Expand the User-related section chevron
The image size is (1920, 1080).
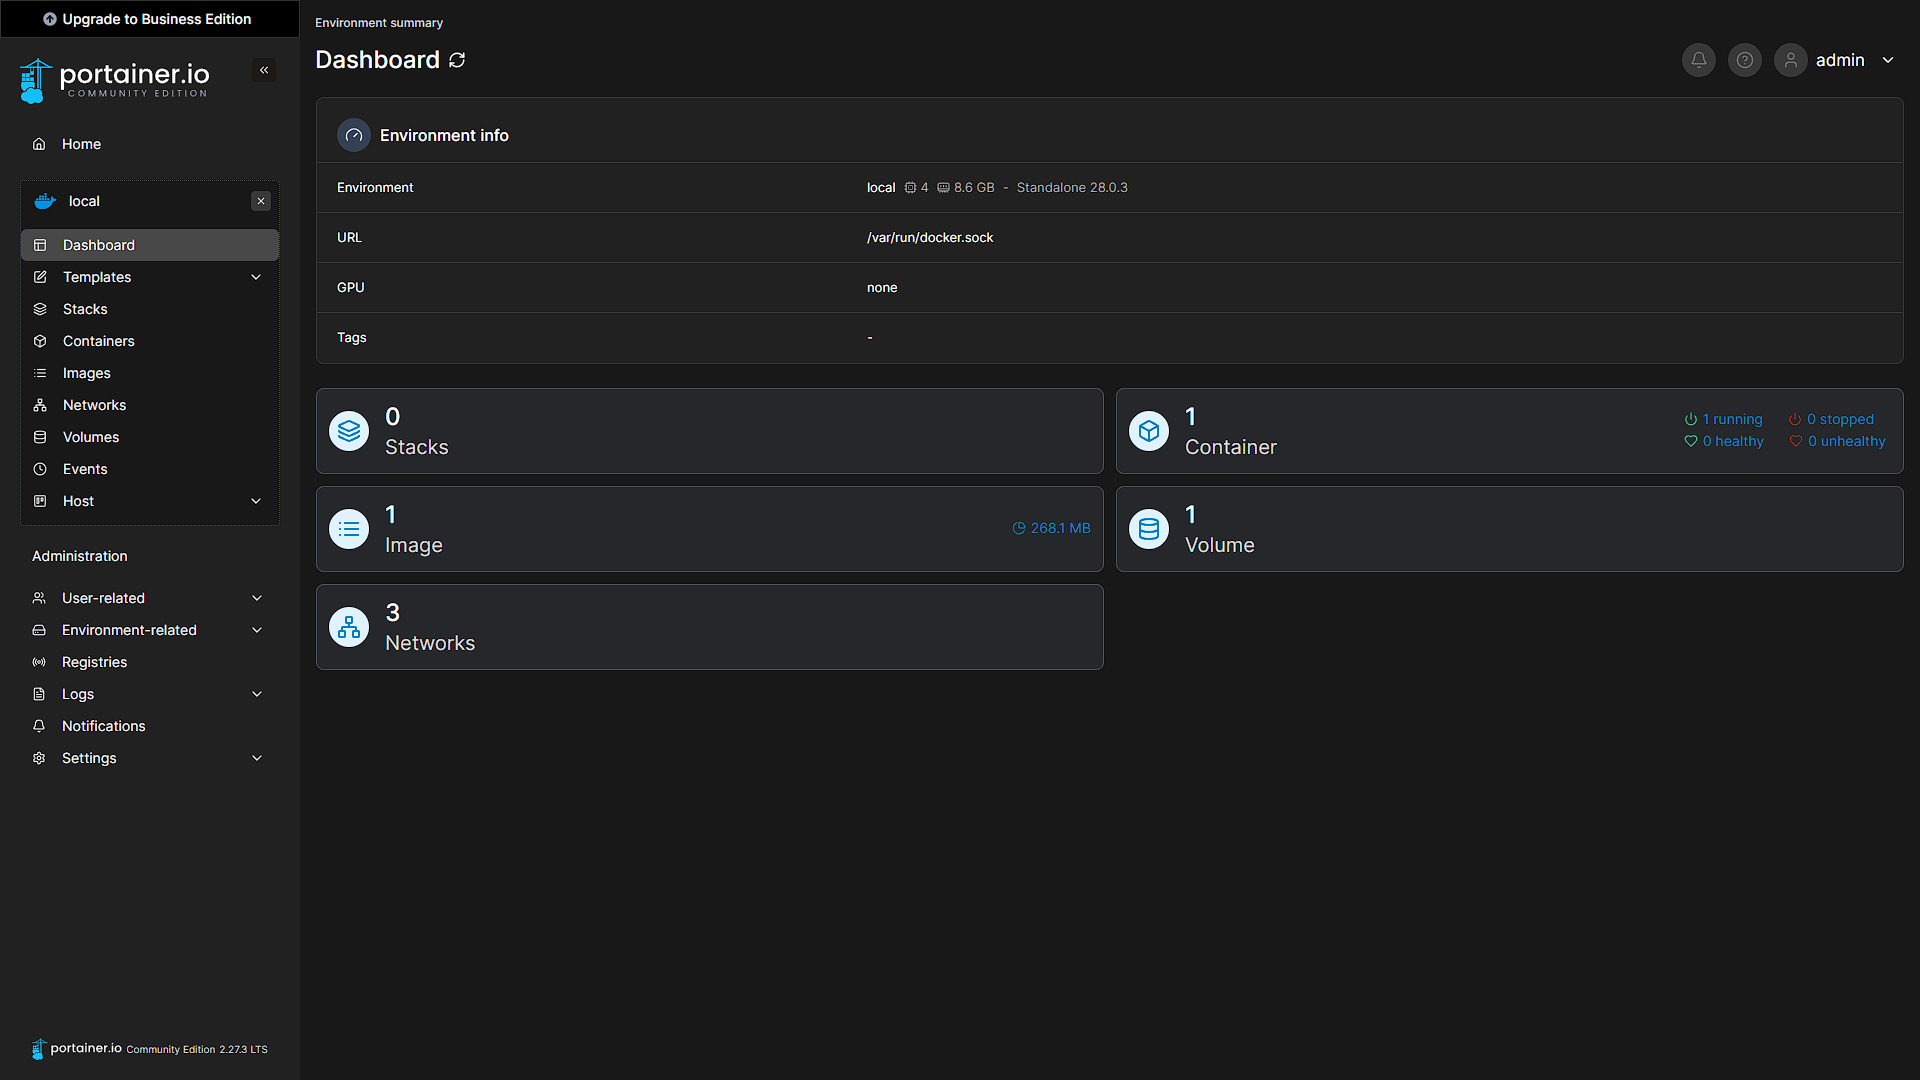[x=257, y=598]
